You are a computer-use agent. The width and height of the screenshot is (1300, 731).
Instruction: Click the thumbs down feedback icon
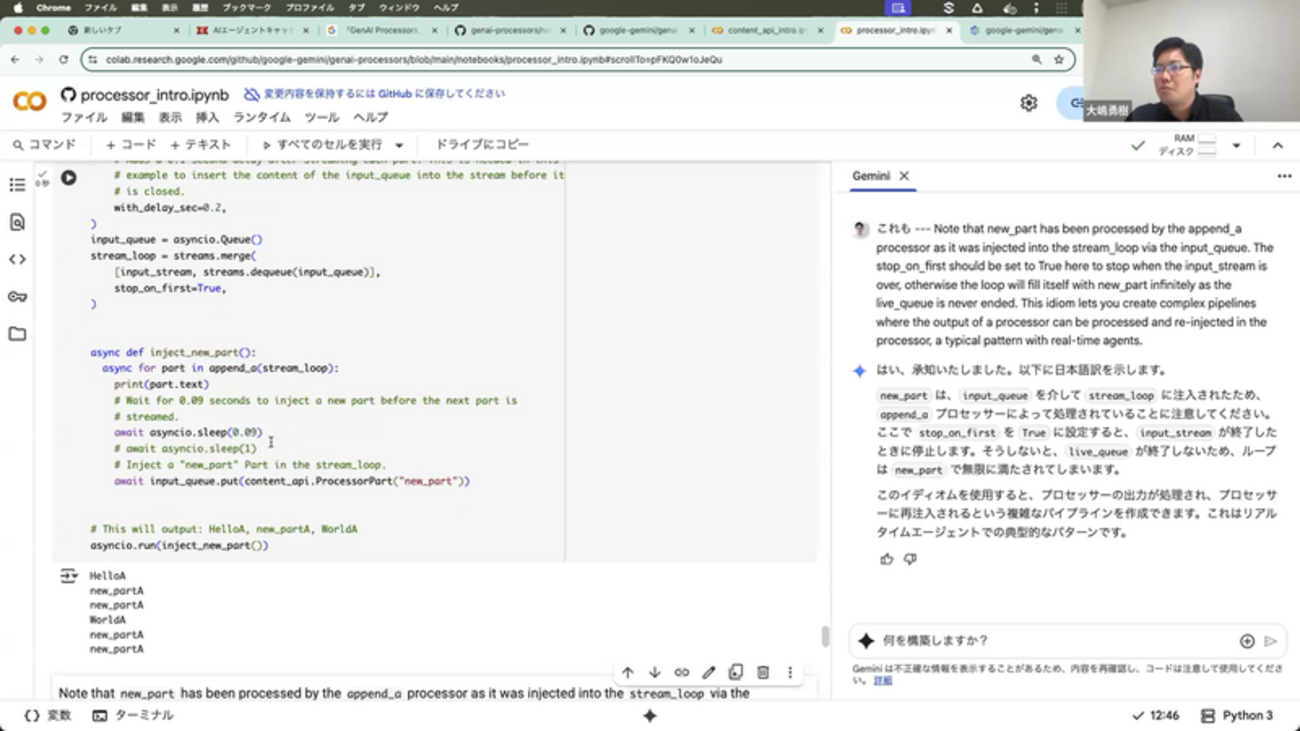tap(910, 560)
